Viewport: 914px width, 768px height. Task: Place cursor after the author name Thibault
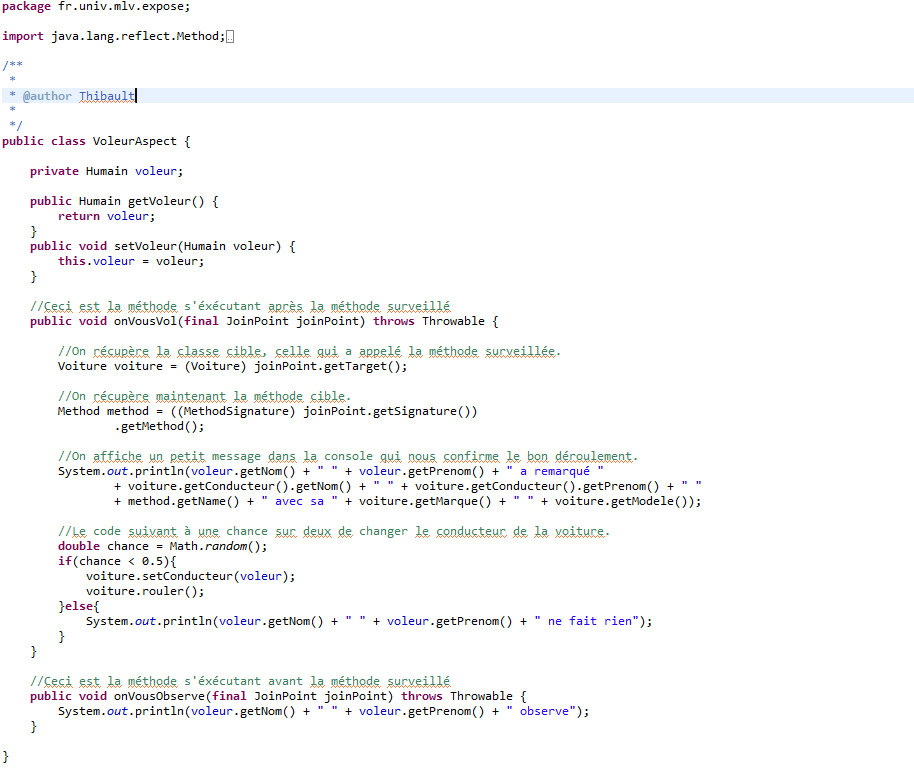pyautogui.click(x=136, y=96)
